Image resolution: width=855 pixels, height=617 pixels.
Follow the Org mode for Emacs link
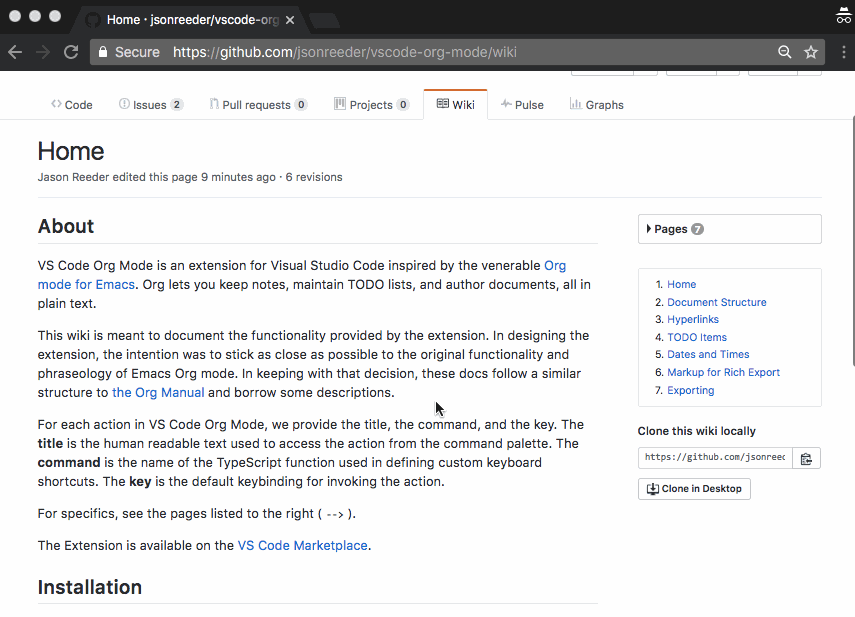(86, 285)
